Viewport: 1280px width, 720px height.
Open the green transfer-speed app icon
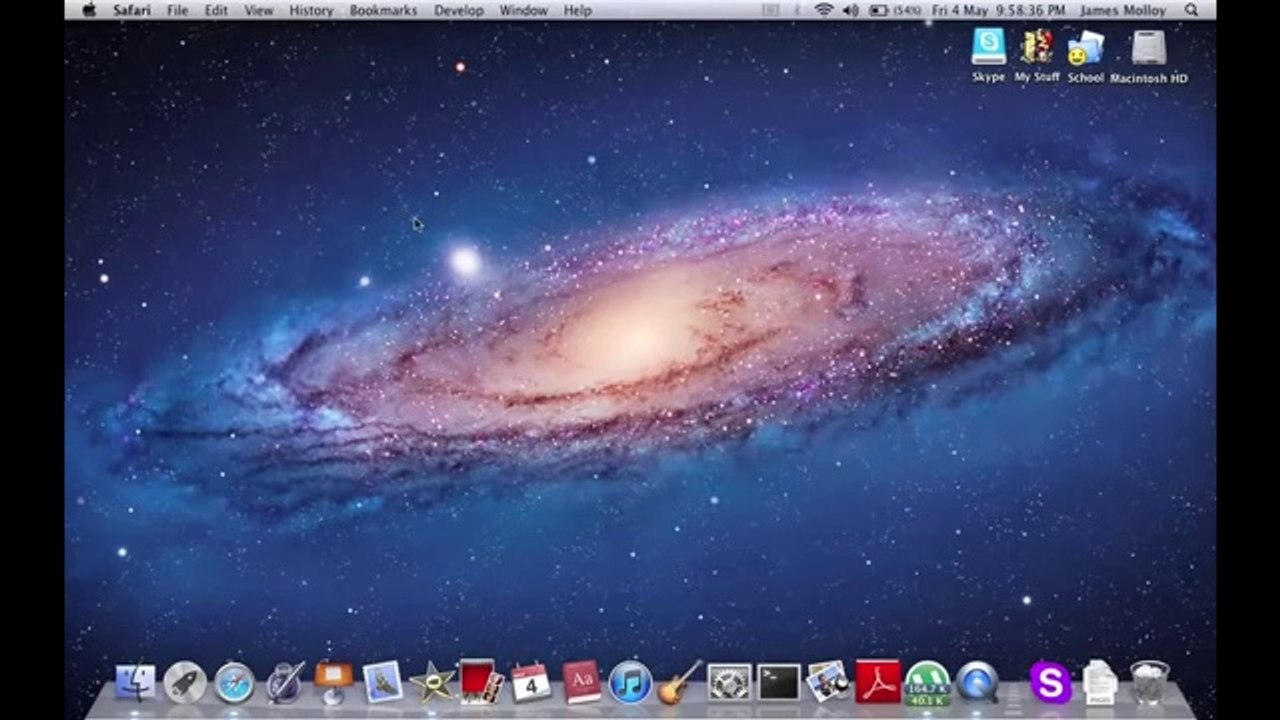pos(927,683)
